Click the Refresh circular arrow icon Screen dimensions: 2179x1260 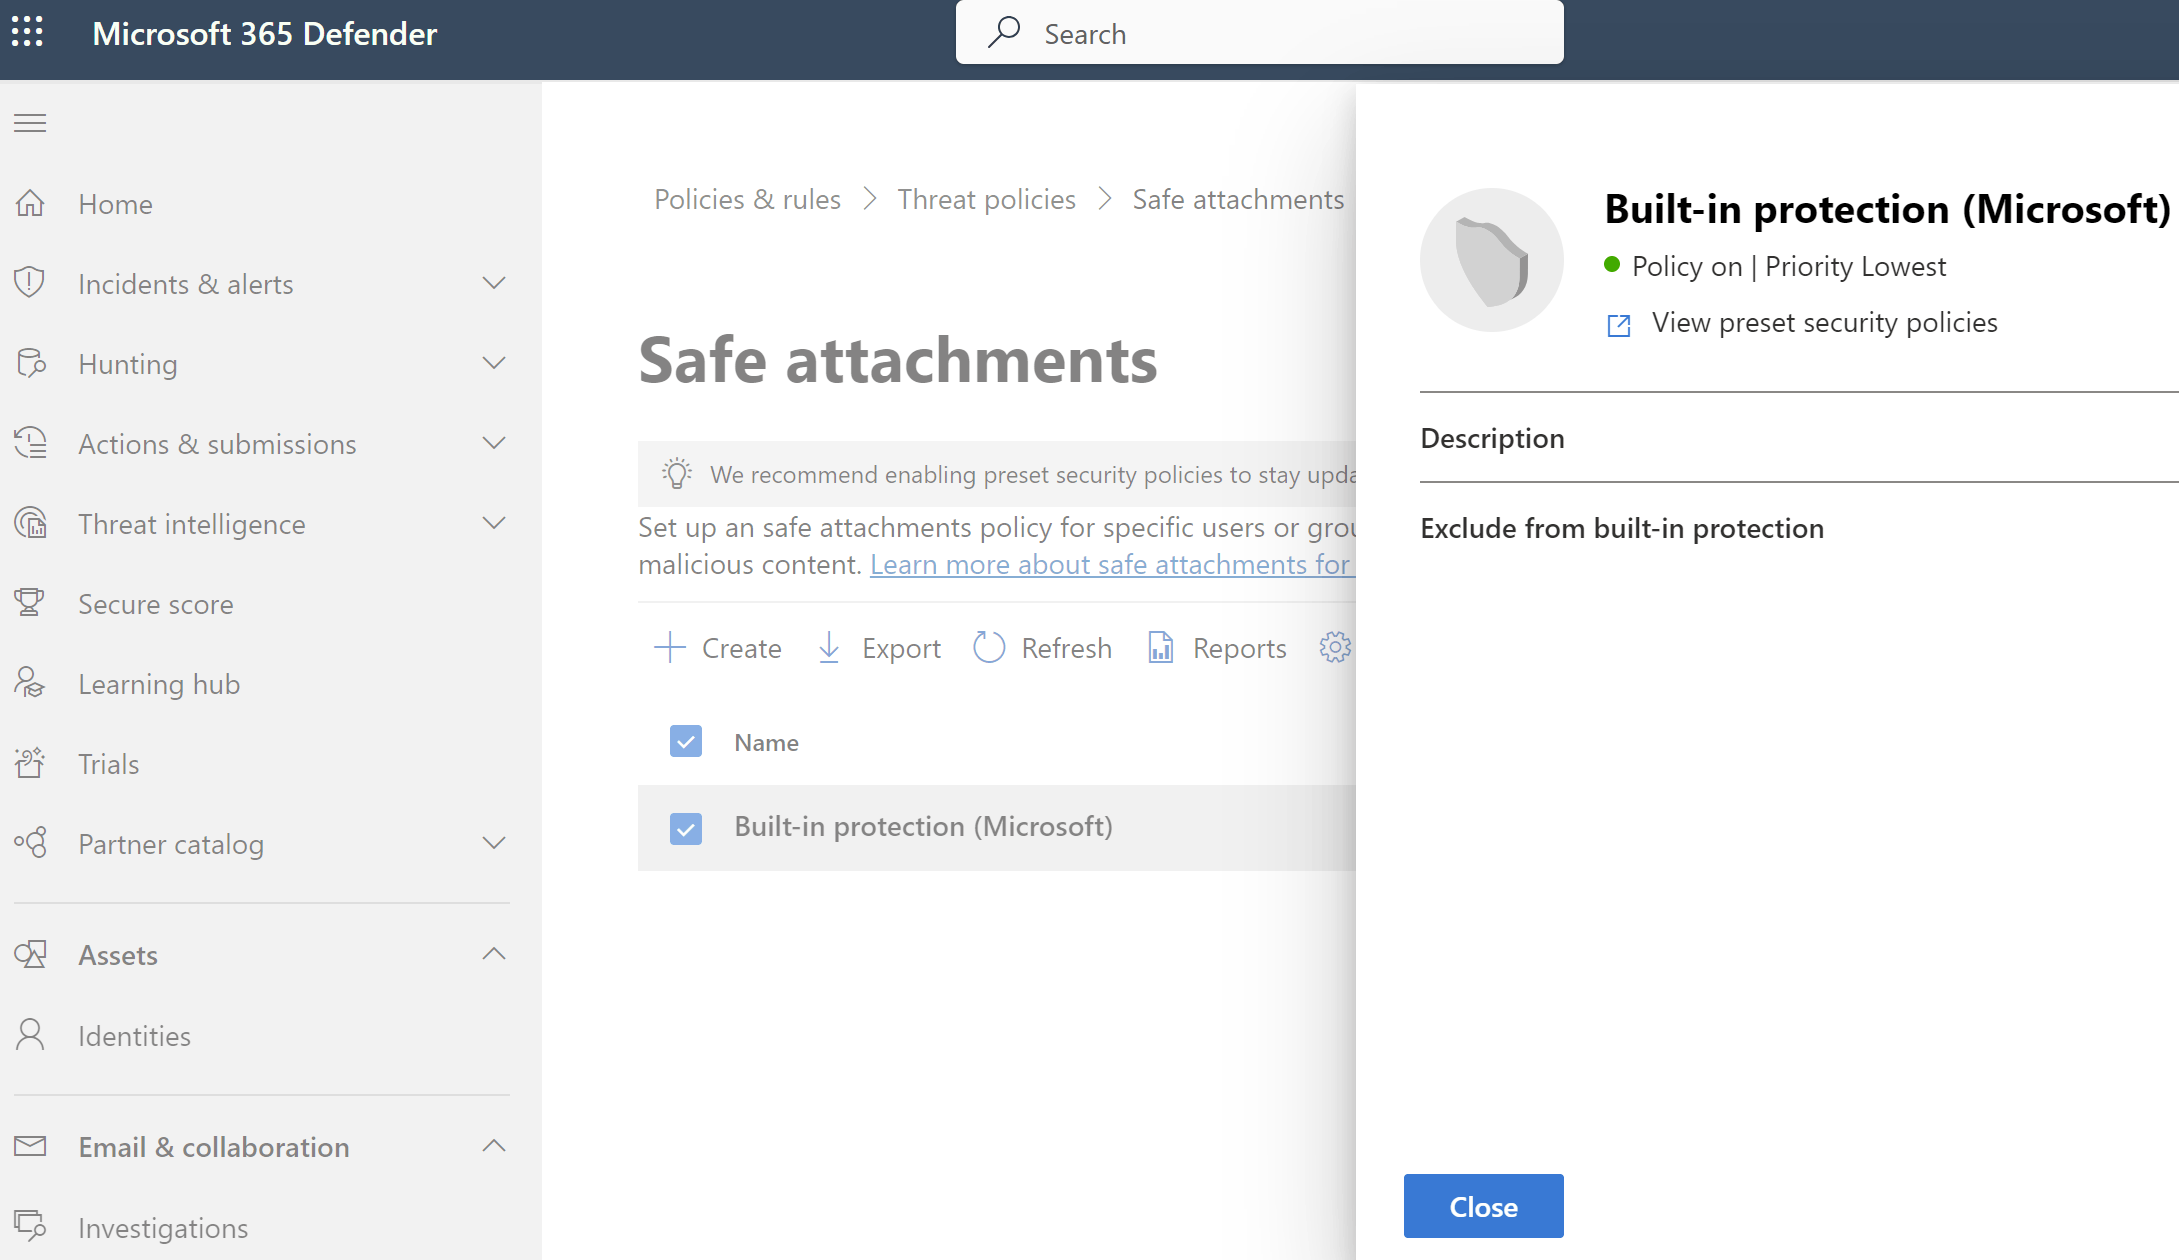[988, 648]
